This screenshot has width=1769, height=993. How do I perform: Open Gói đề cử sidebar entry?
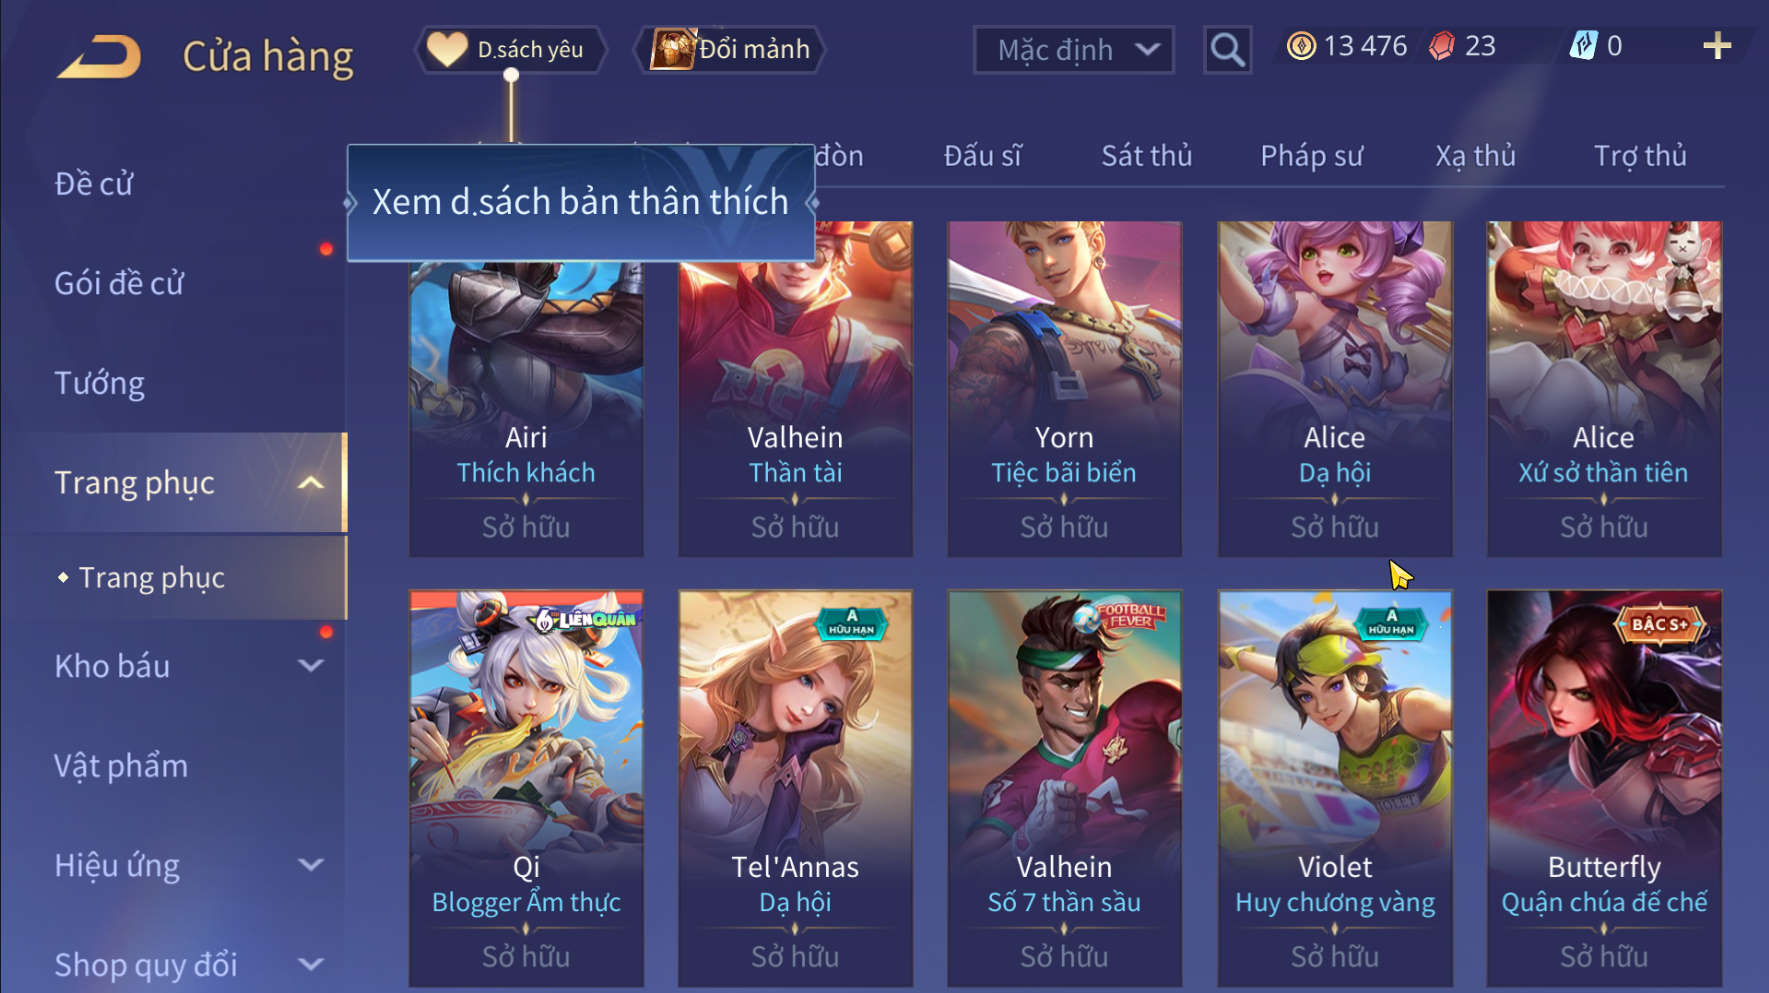[x=119, y=284]
